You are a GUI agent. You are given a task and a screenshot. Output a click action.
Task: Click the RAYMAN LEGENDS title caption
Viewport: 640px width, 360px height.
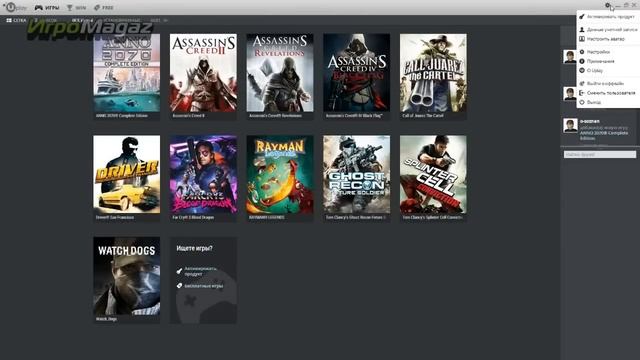pyautogui.click(x=267, y=218)
